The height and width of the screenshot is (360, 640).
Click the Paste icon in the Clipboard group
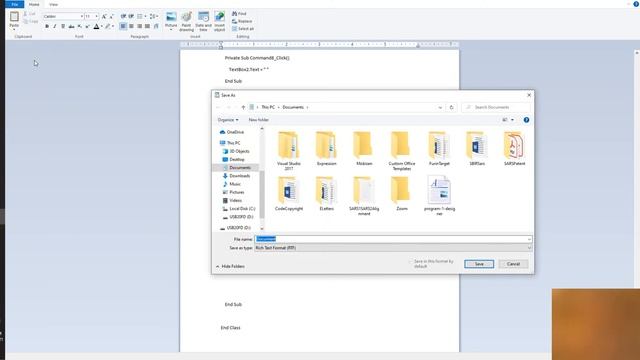(x=14, y=17)
